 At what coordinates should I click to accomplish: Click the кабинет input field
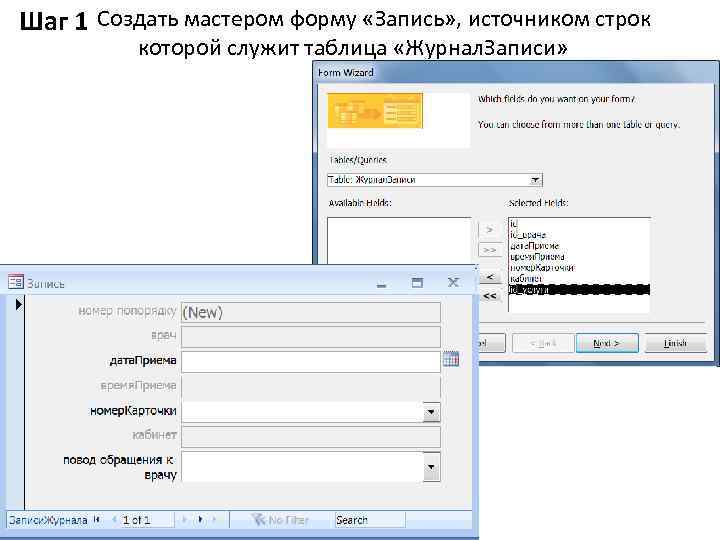(311, 436)
